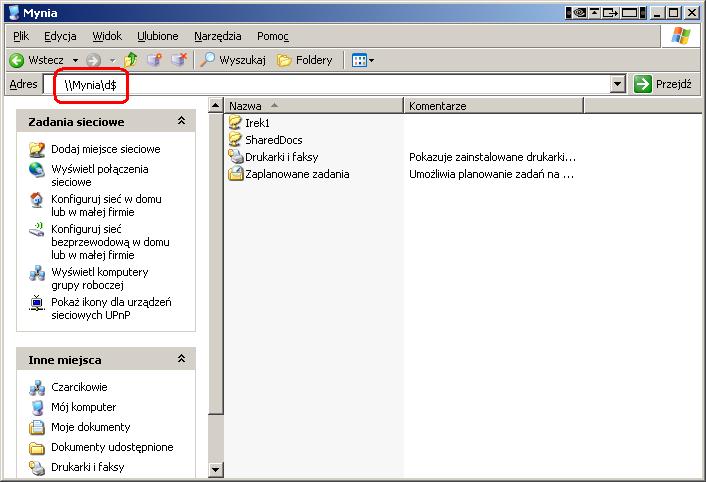Click the UPnP devices monitor icon
The width and height of the screenshot is (706, 482).
click(x=37, y=302)
